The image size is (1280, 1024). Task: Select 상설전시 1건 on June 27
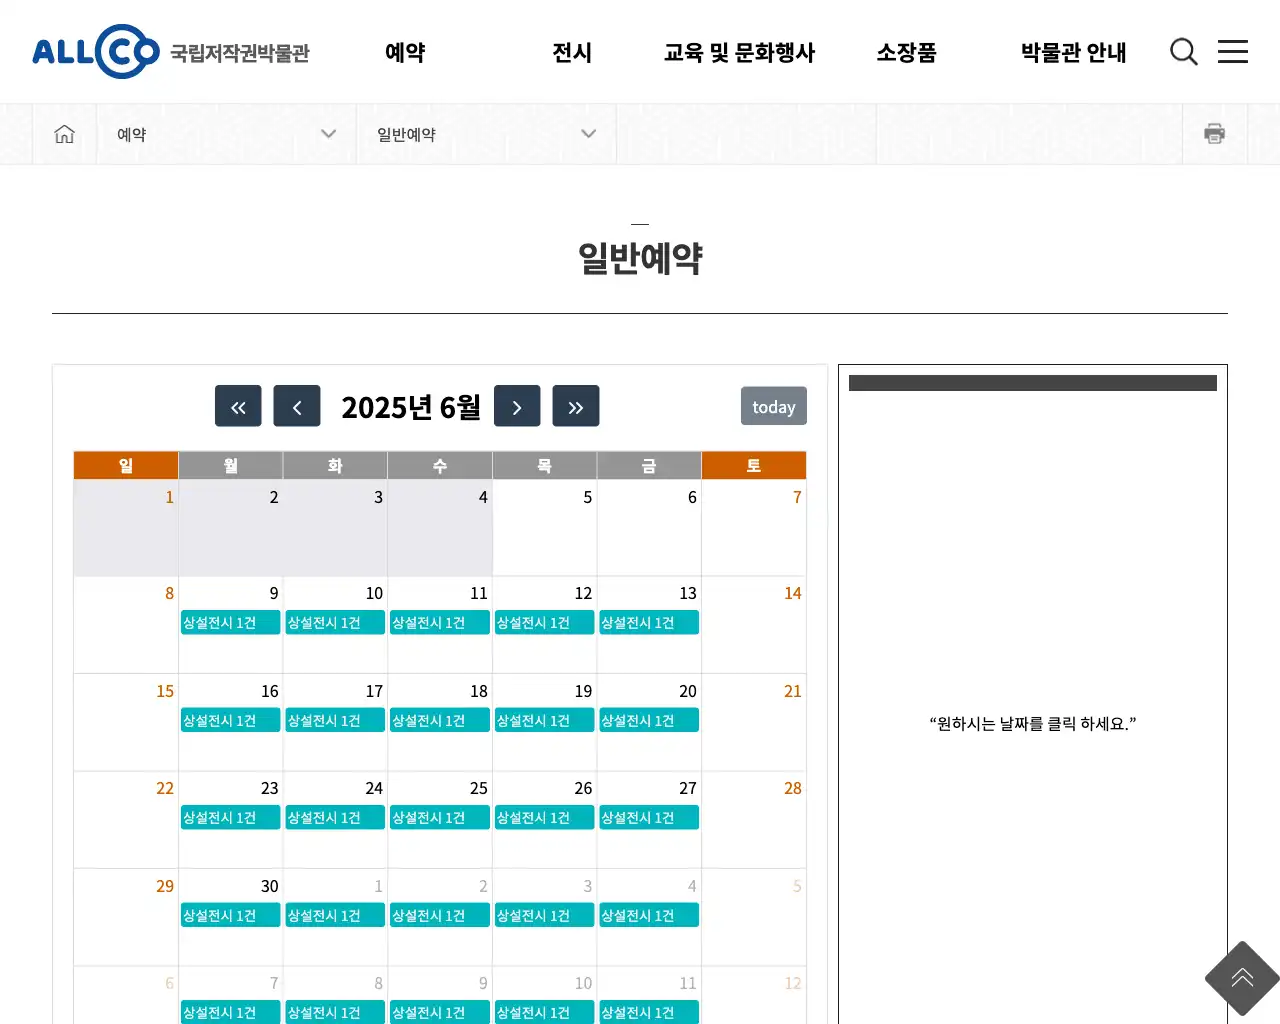(649, 818)
